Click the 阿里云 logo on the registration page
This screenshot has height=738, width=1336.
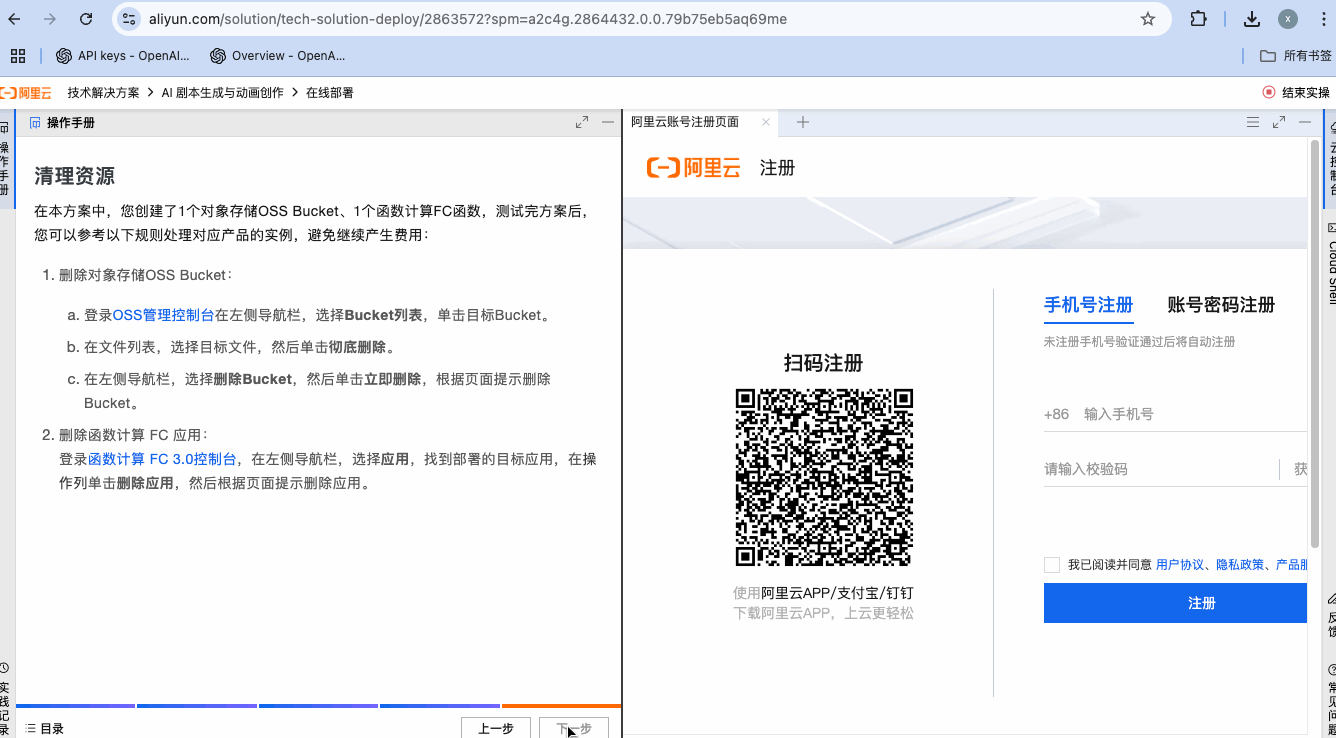pyautogui.click(x=693, y=167)
